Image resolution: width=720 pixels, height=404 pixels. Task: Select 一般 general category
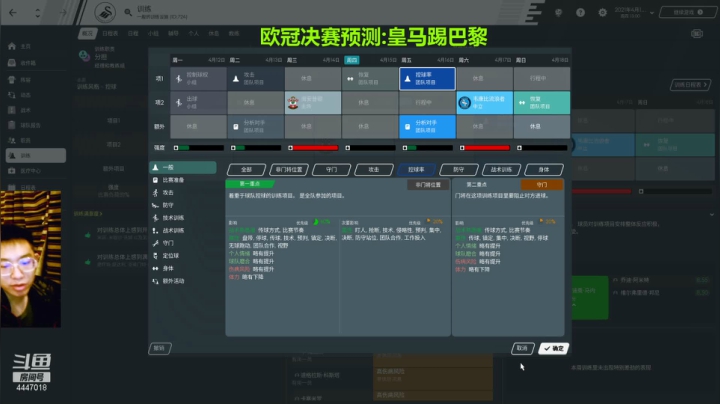[x=183, y=168]
